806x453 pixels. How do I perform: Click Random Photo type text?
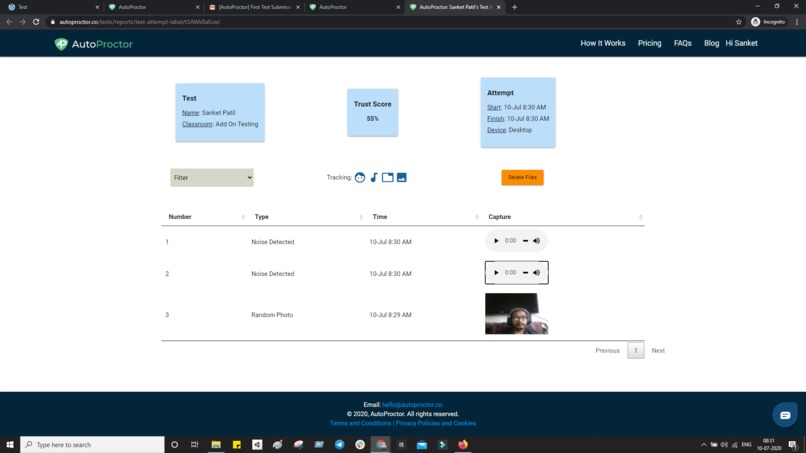click(272, 315)
